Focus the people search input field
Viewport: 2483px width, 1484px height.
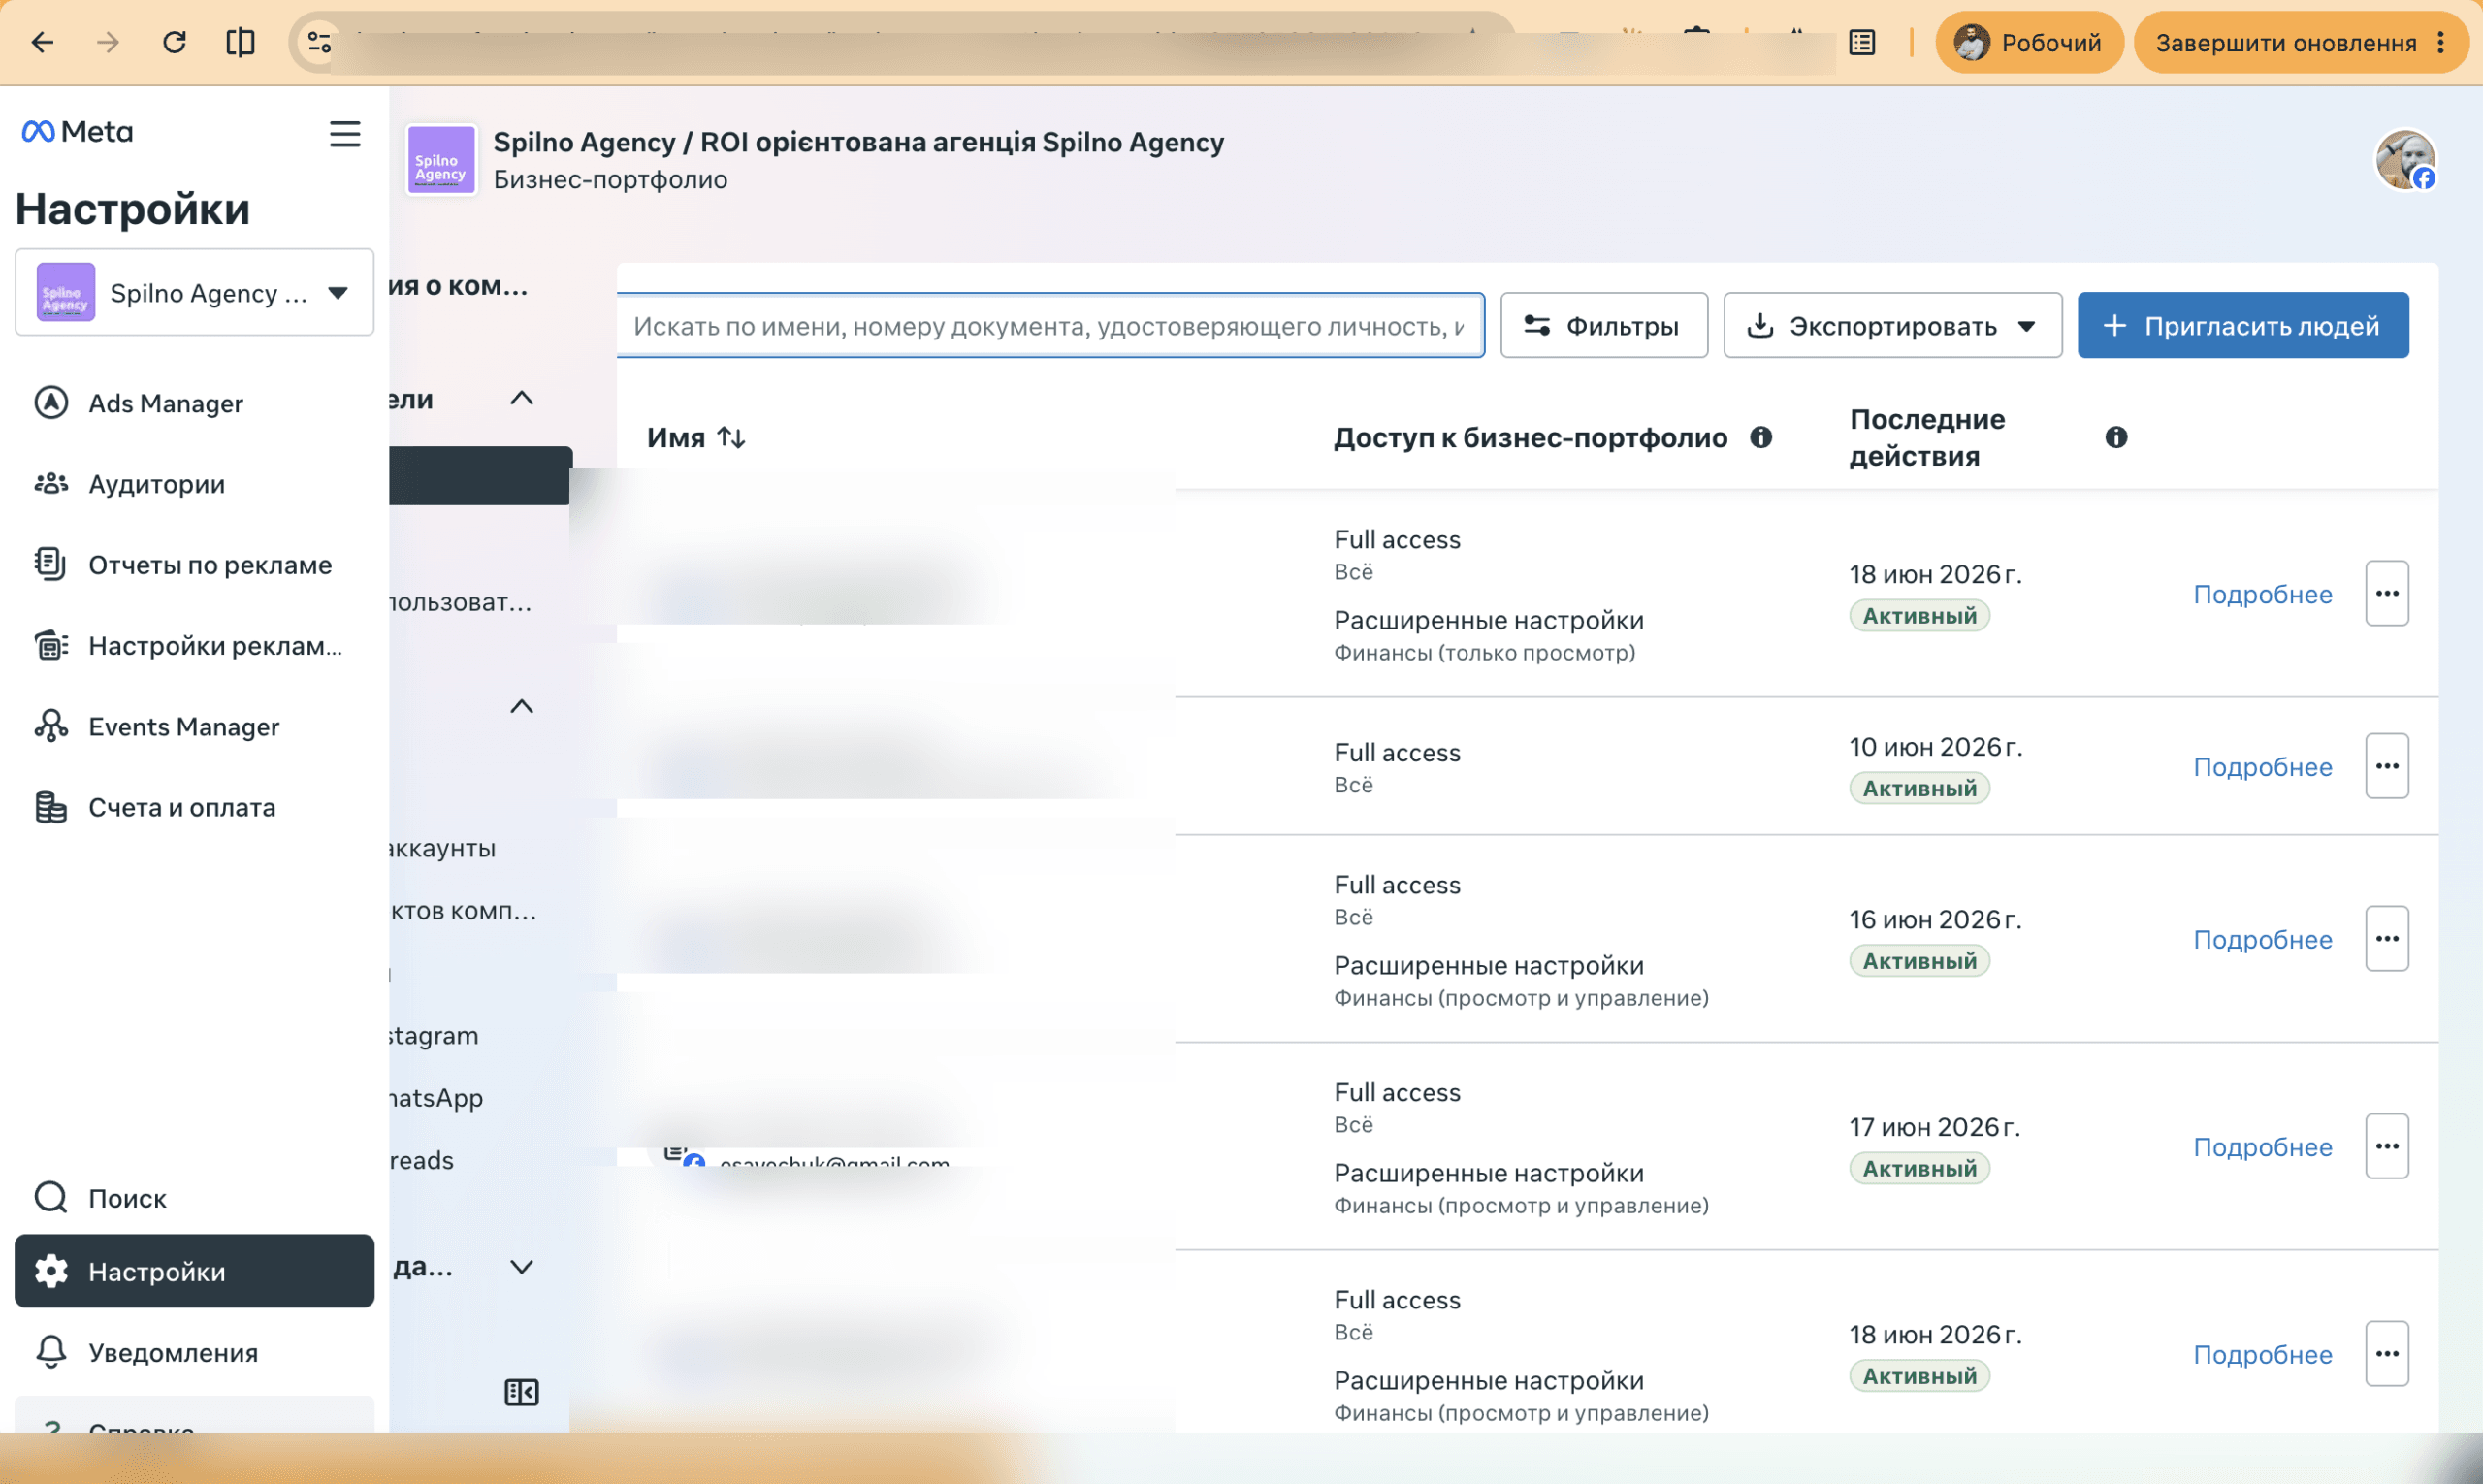click(1050, 325)
